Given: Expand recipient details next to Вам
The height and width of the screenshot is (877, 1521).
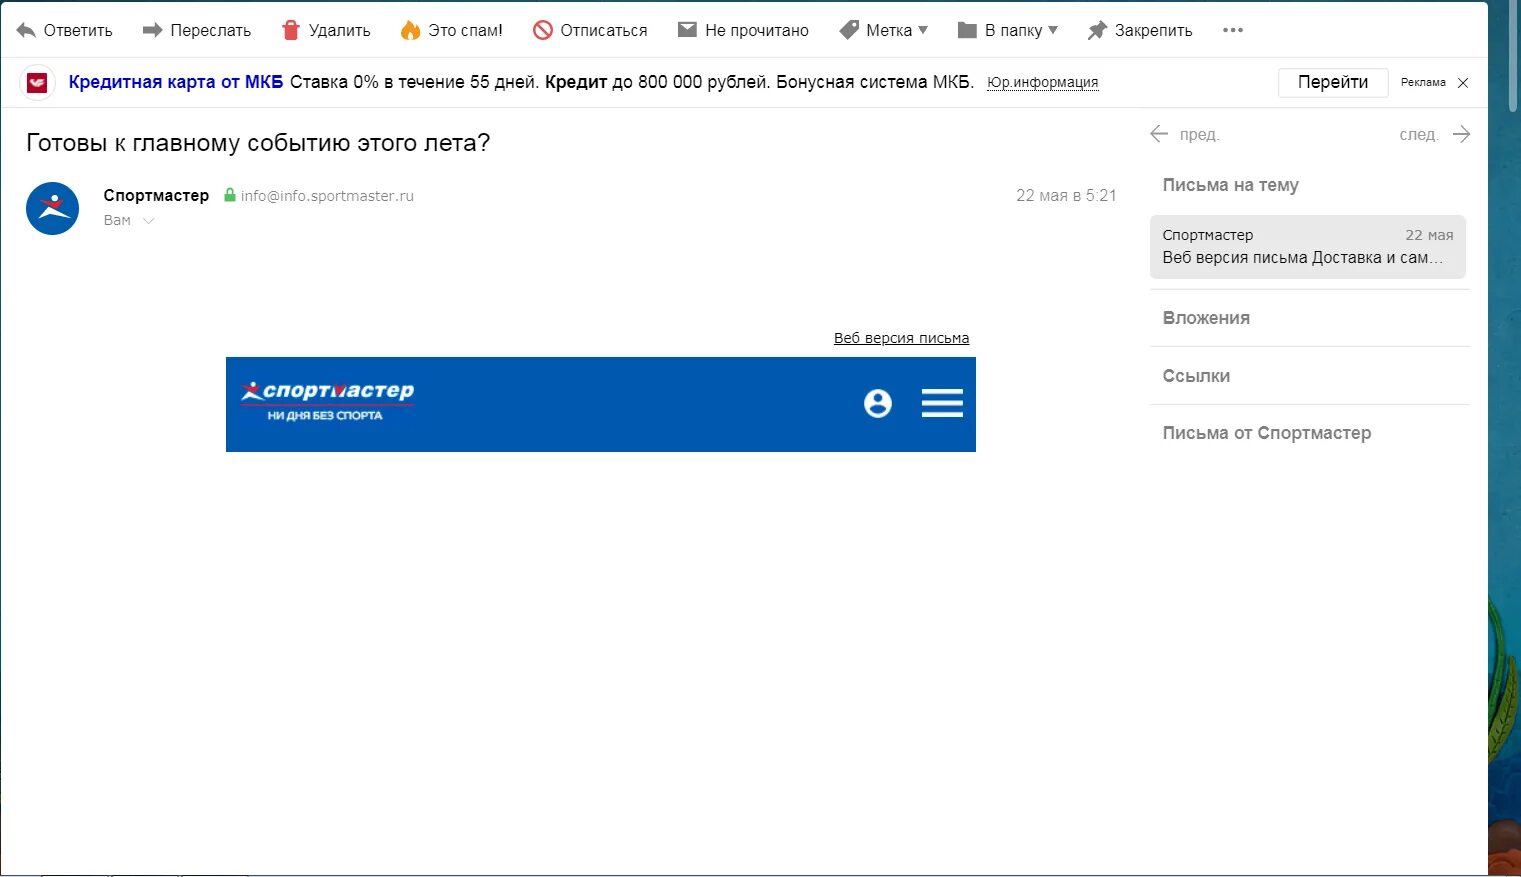Looking at the screenshot, I should pos(148,221).
